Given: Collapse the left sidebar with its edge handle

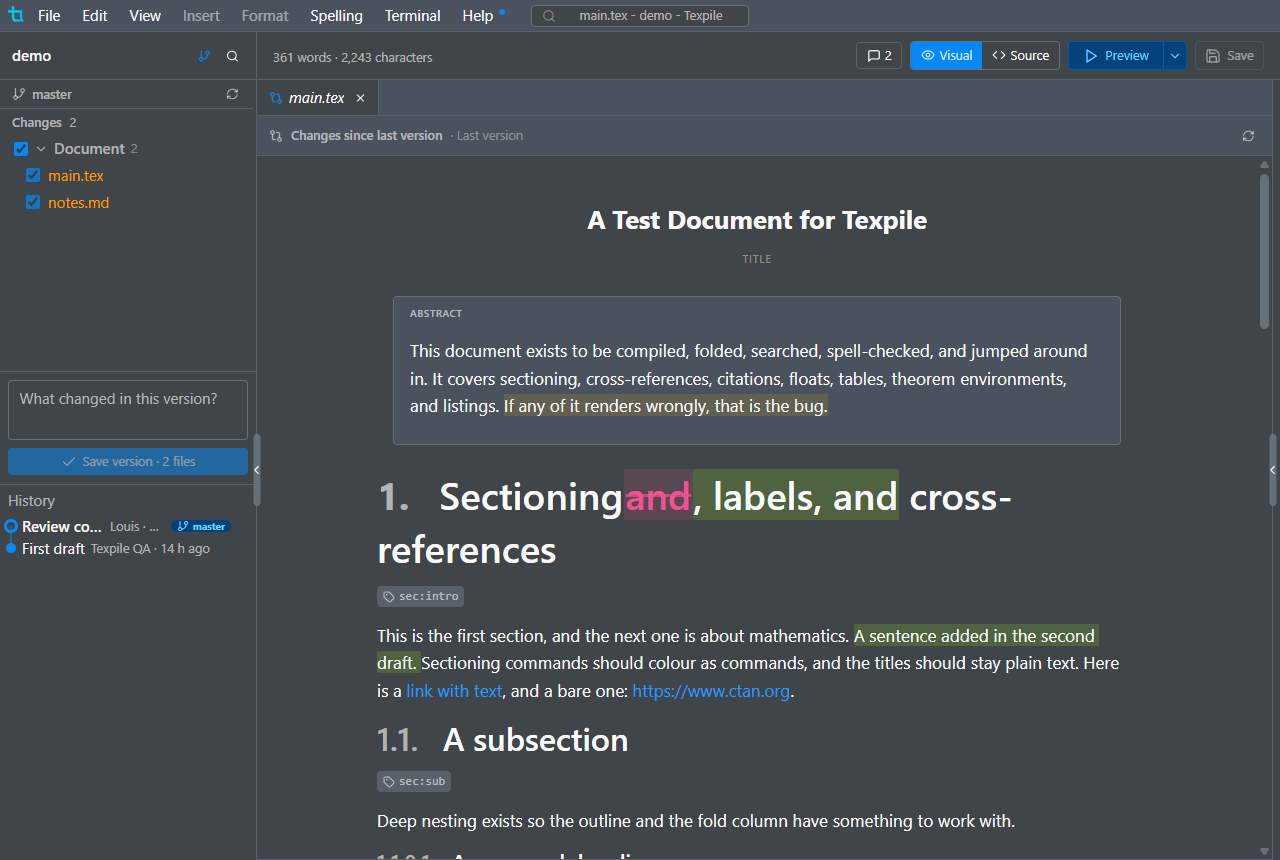Looking at the screenshot, I should (256, 469).
